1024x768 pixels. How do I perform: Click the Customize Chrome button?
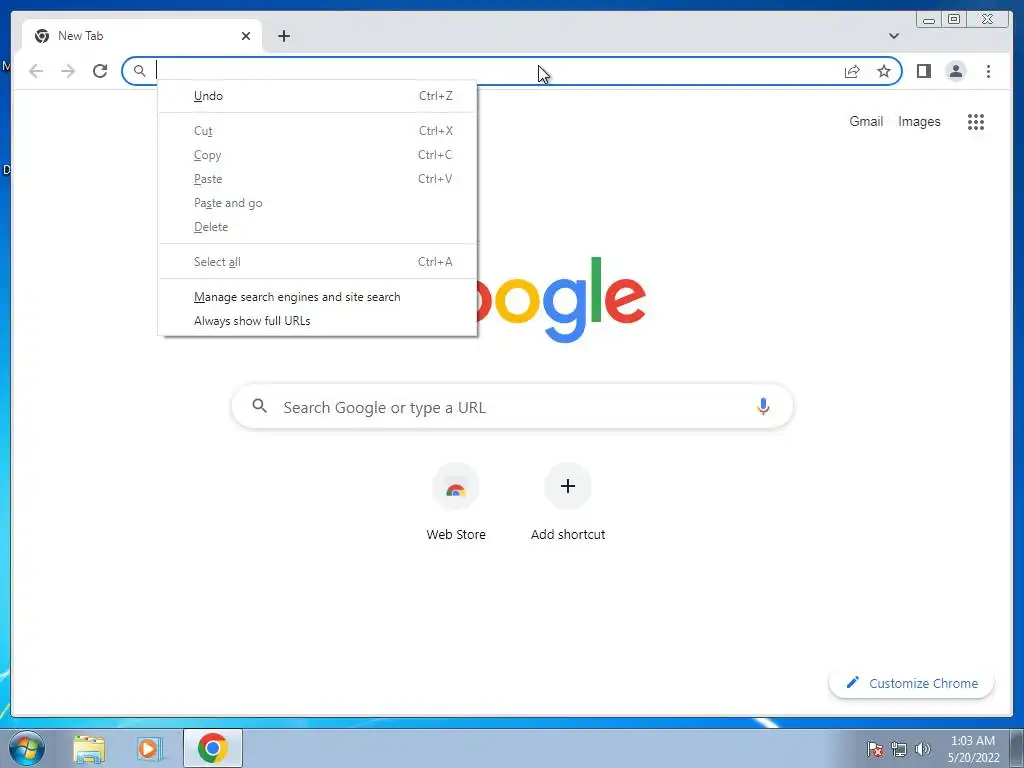911,683
